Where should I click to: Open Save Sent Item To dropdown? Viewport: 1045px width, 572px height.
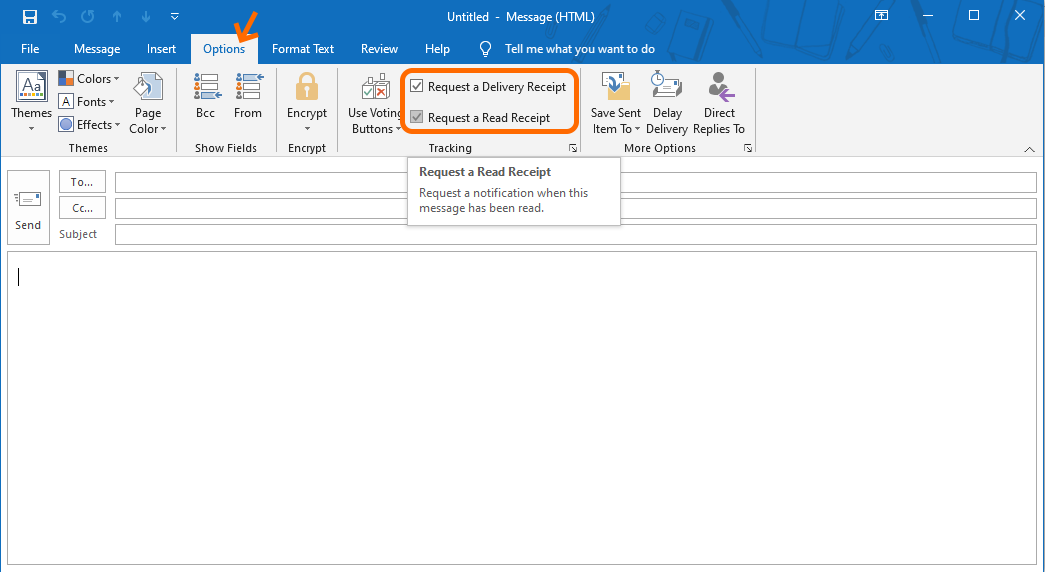click(x=616, y=104)
